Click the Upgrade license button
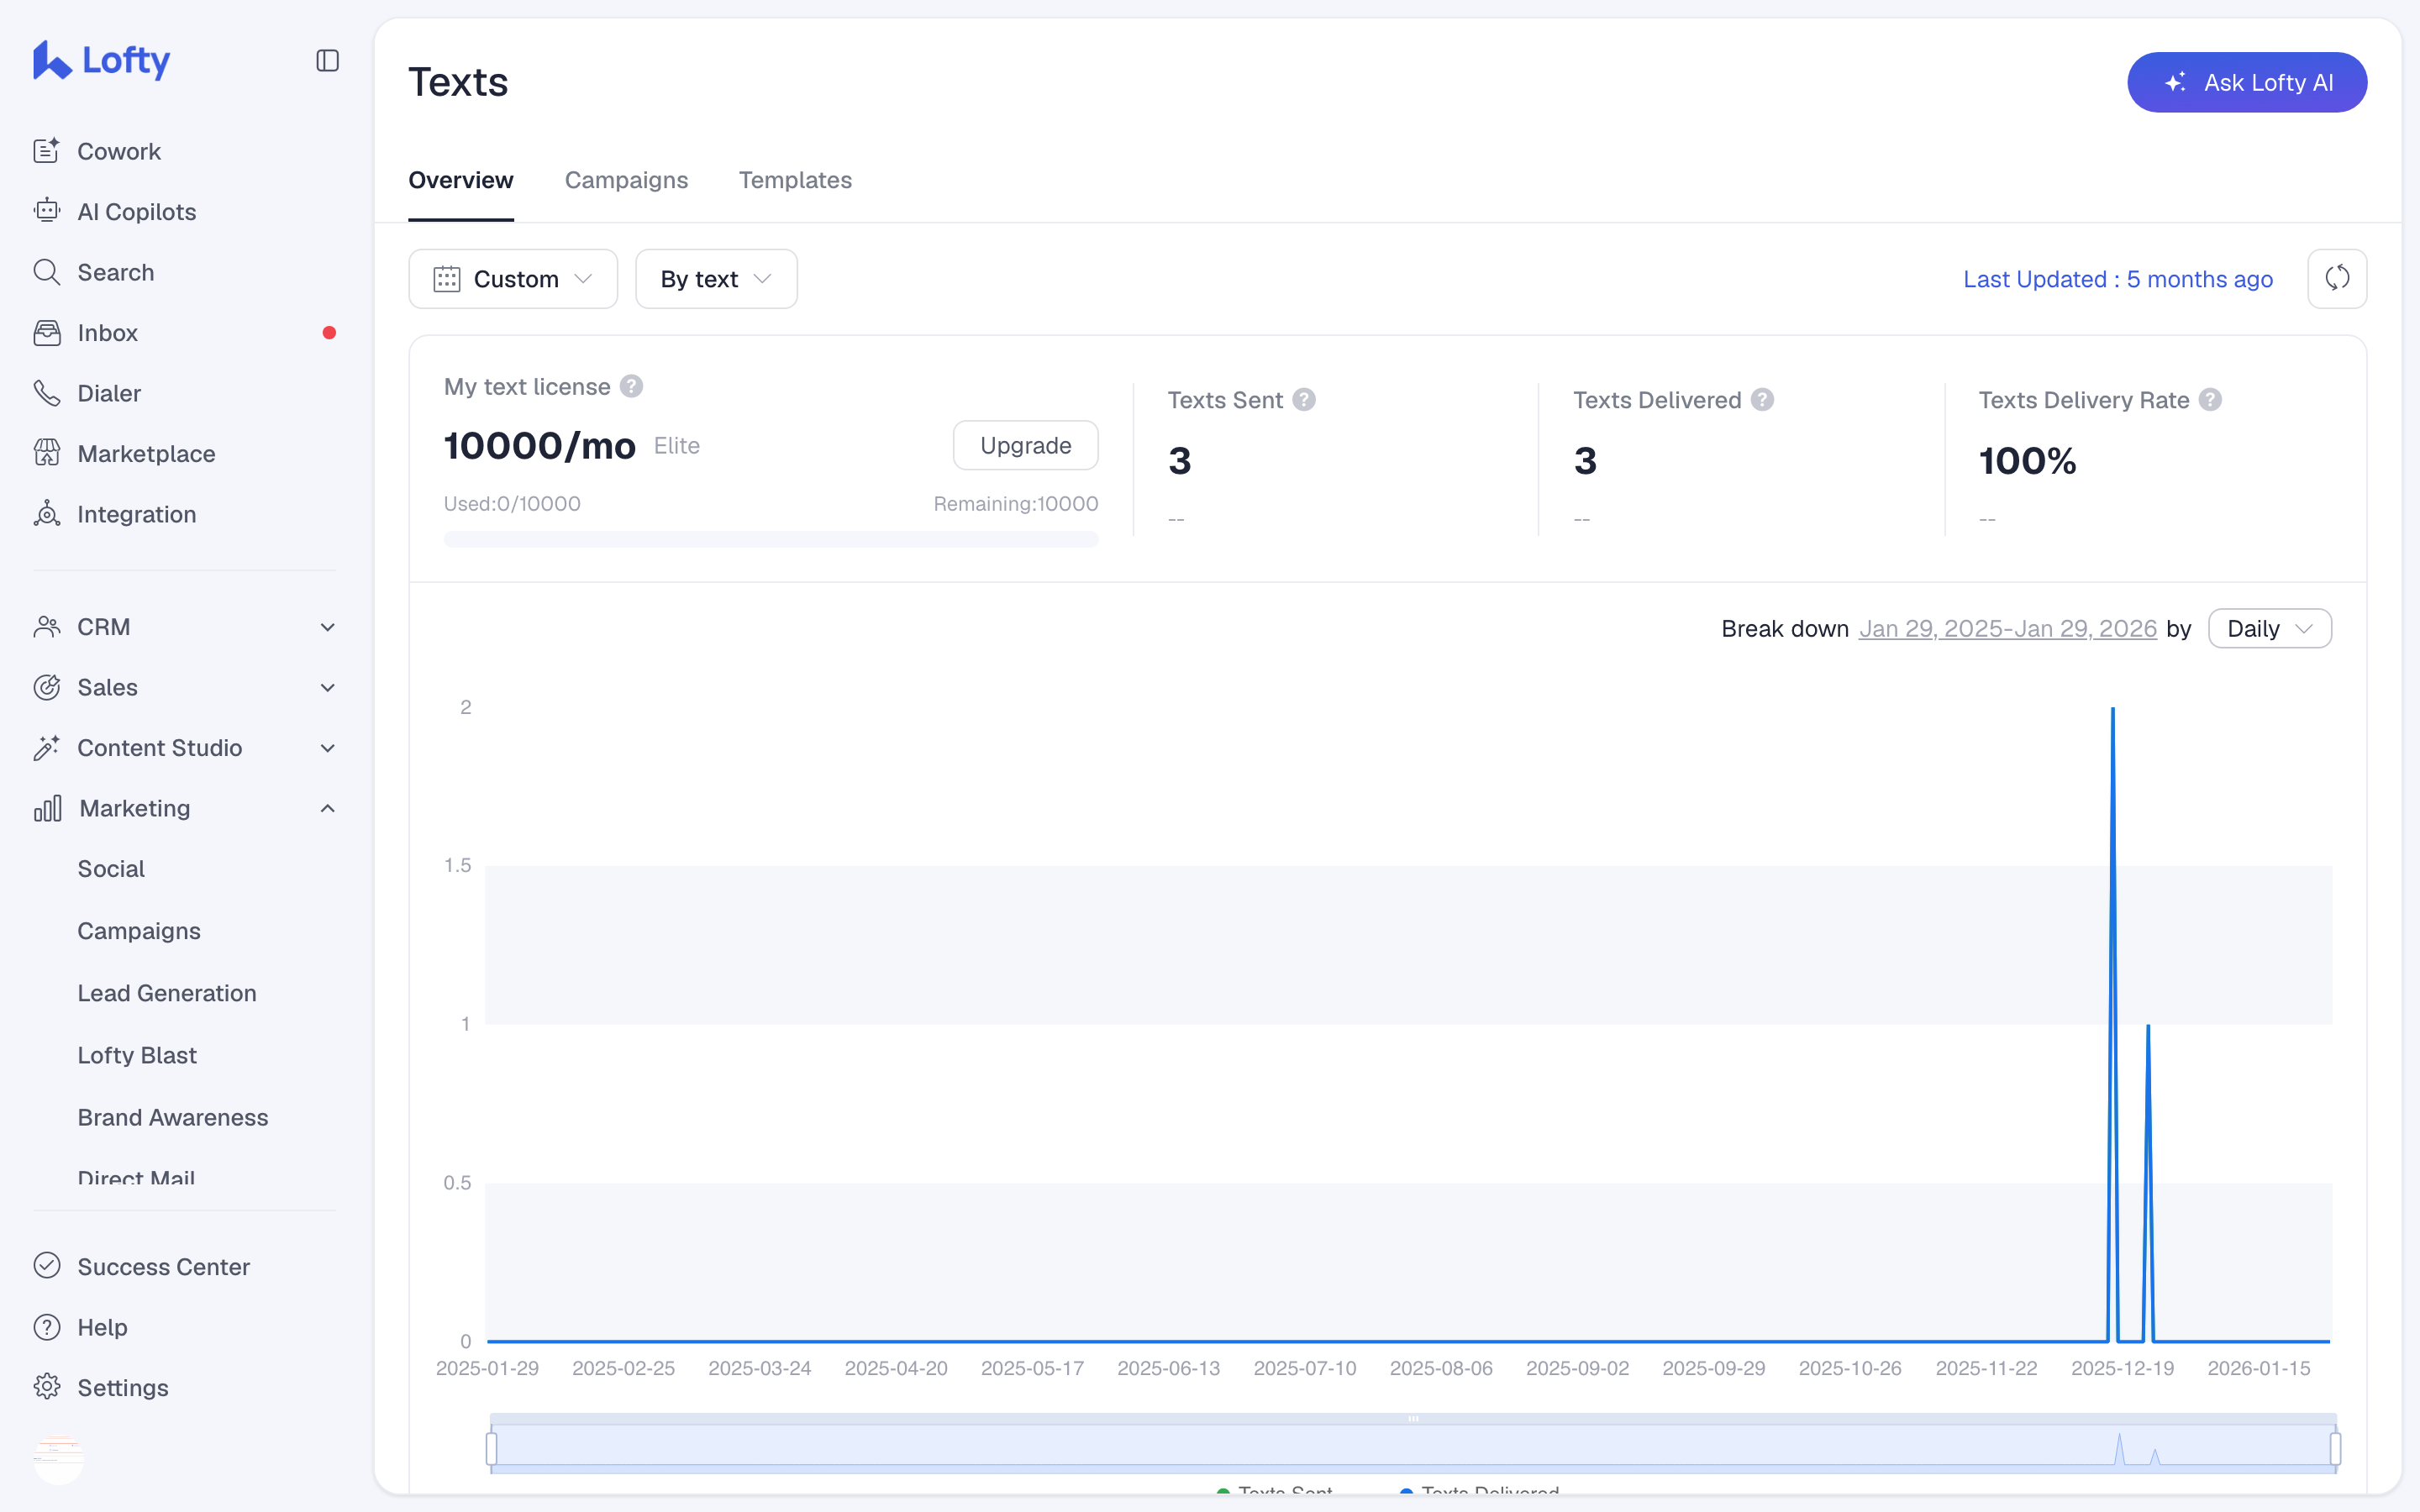Viewport: 2420px width, 1512px height. pyautogui.click(x=1025, y=445)
